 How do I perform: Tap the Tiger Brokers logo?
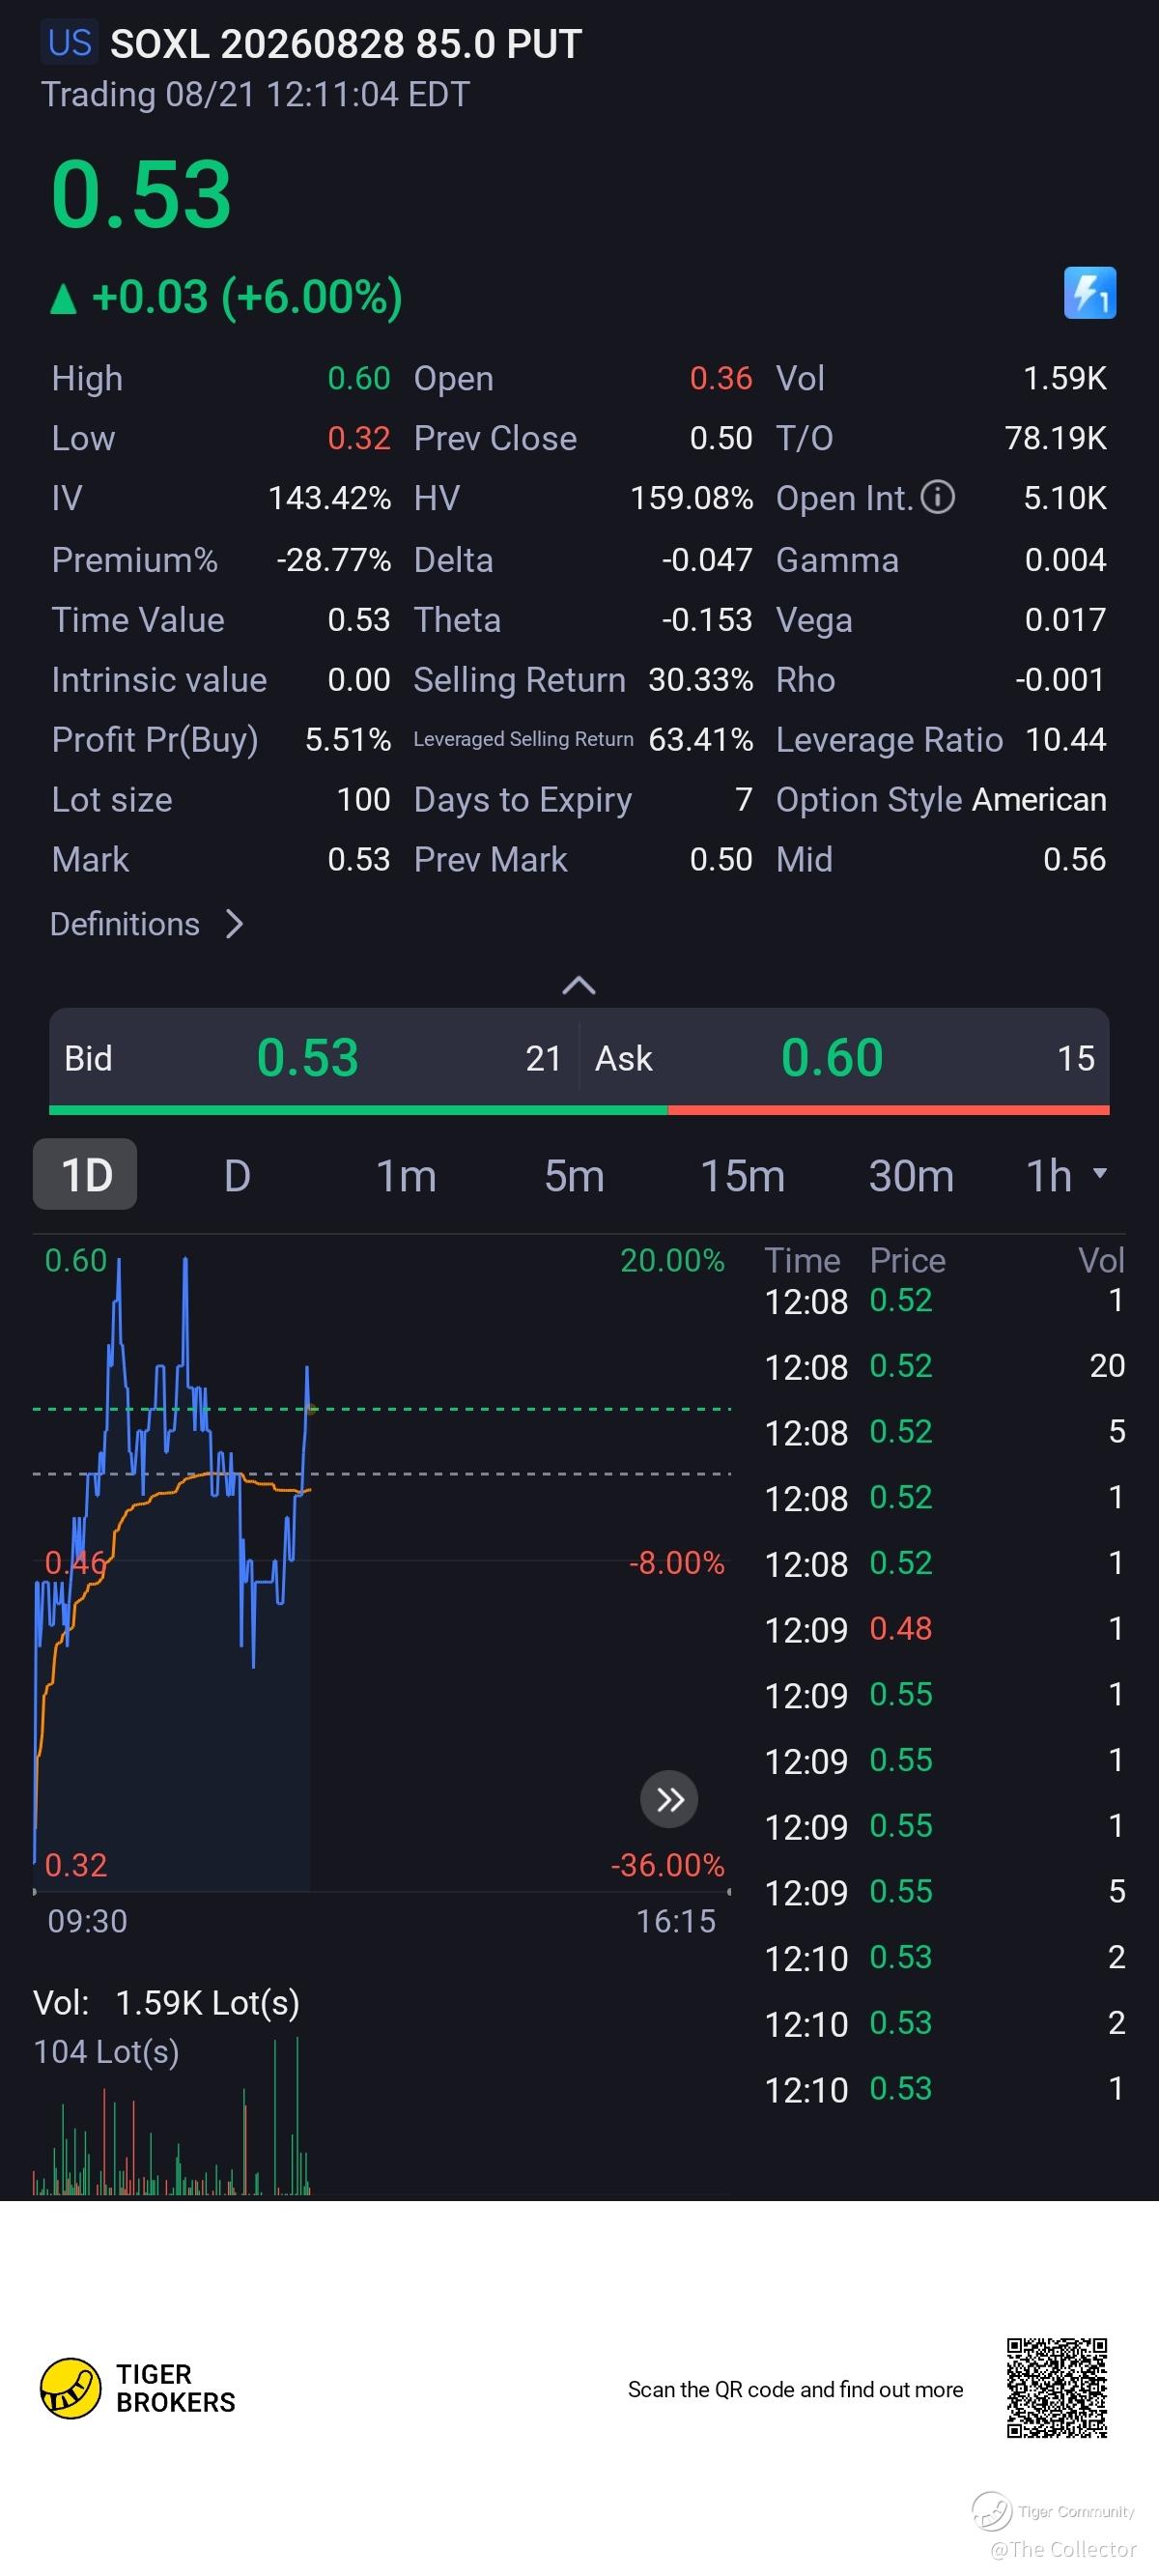[70, 2388]
